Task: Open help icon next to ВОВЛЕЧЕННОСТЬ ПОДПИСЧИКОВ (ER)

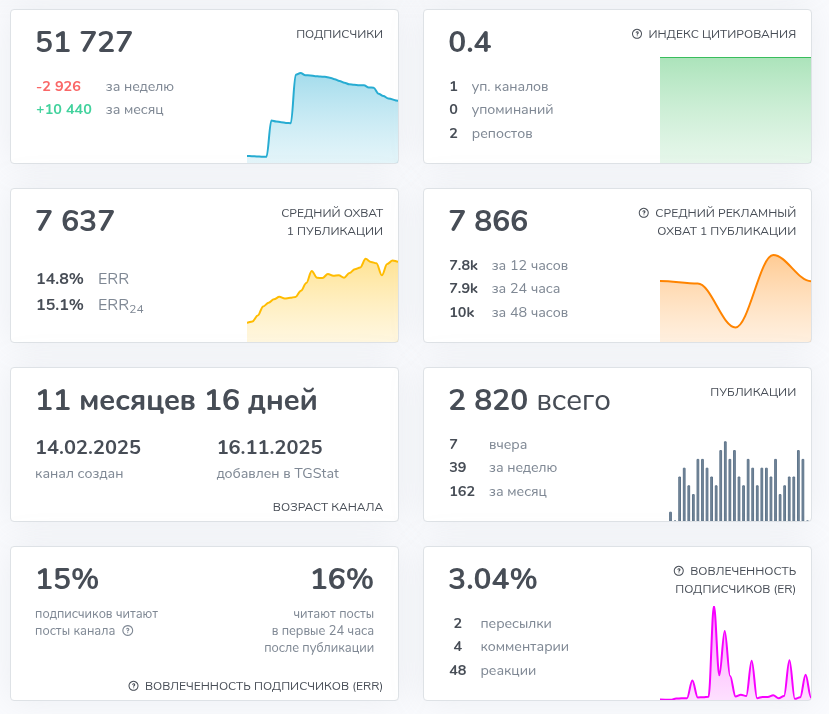Action: (679, 570)
